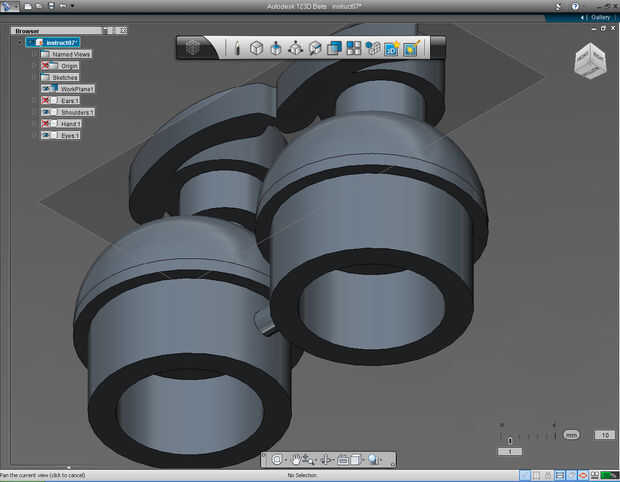
Task: Select the Move/transform tool icon
Action: coord(295,48)
